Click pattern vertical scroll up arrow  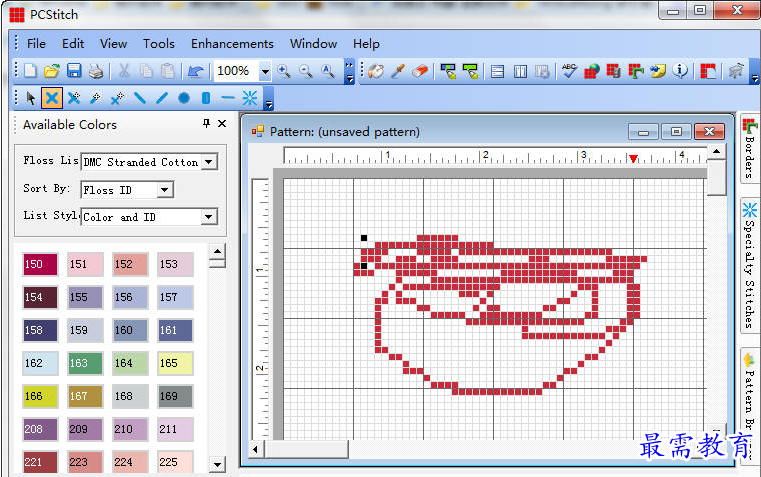(716, 151)
